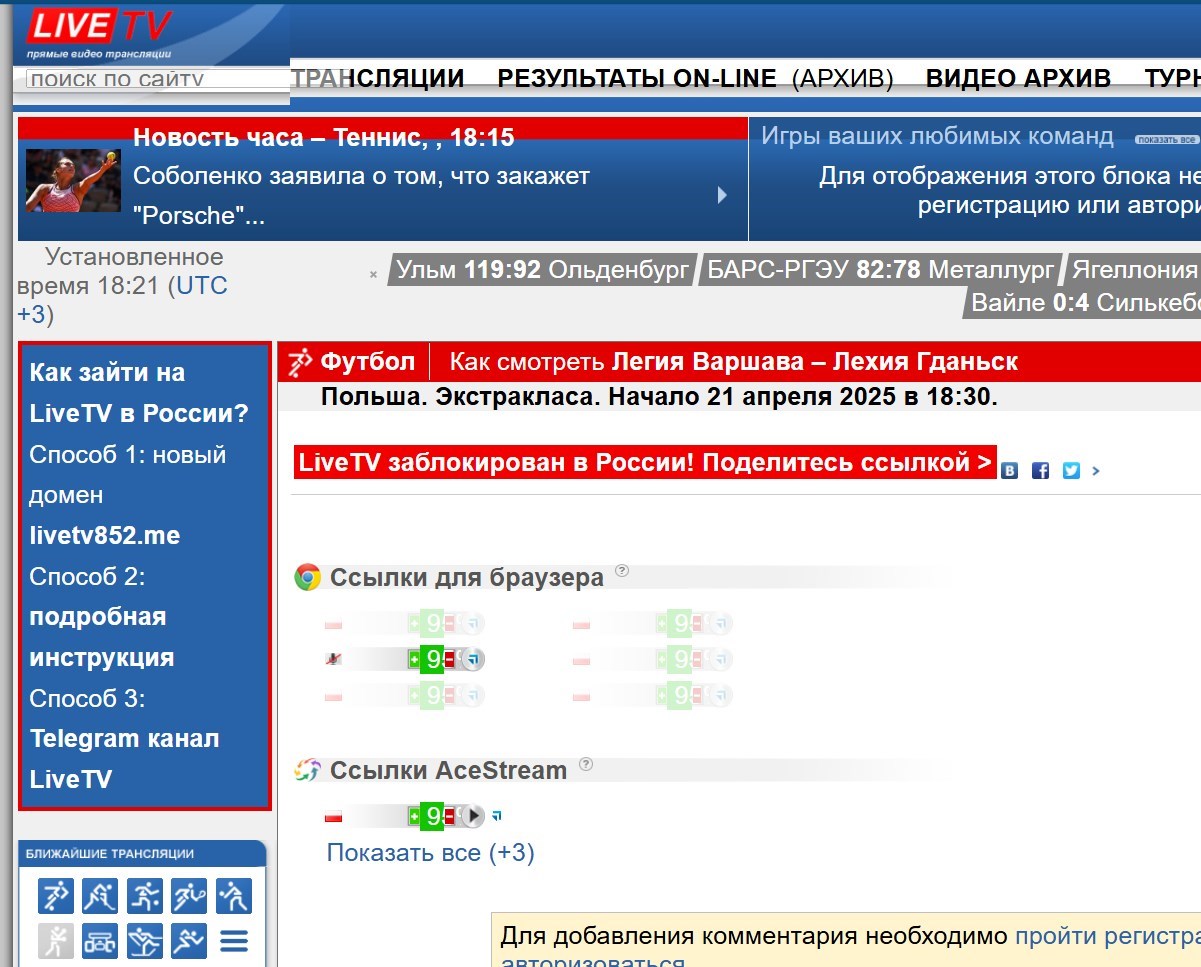Viewport: 1201px width, 967px height.
Task: Open the ice hockey broadcasts icon
Action: pos(100,896)
